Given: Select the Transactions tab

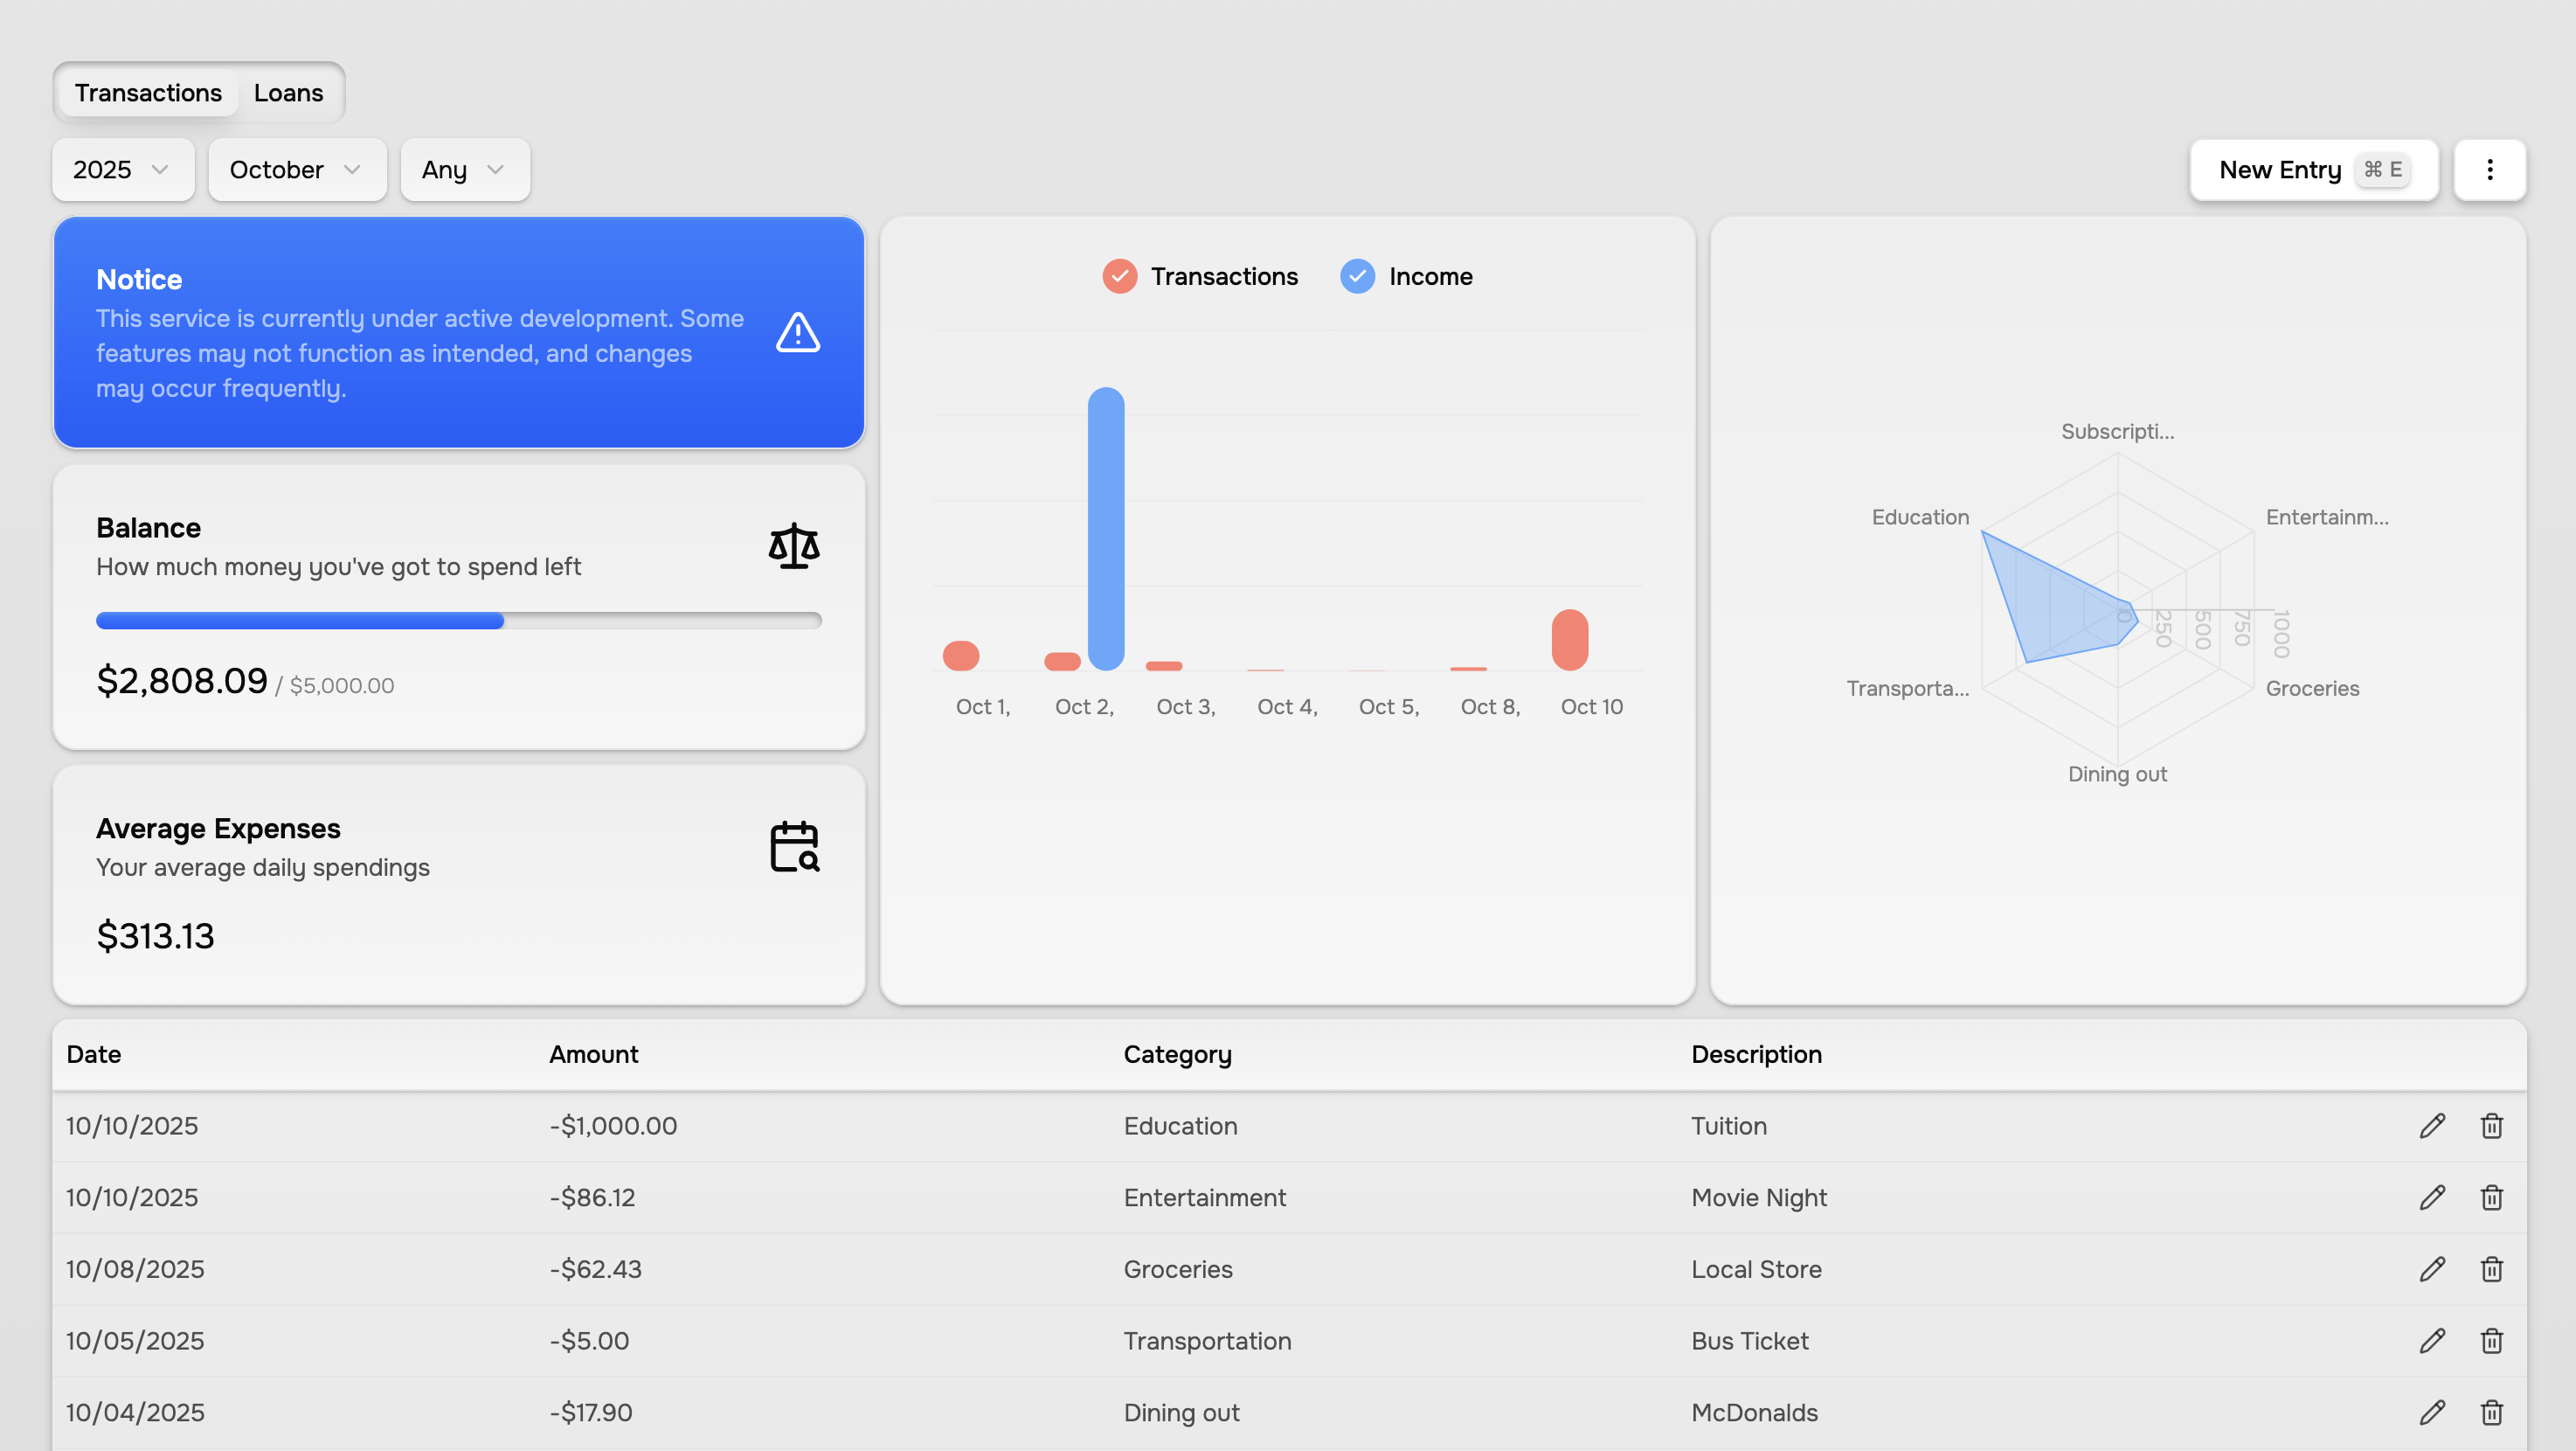Looking at the screenshot, I should click(x=148, y=93).
